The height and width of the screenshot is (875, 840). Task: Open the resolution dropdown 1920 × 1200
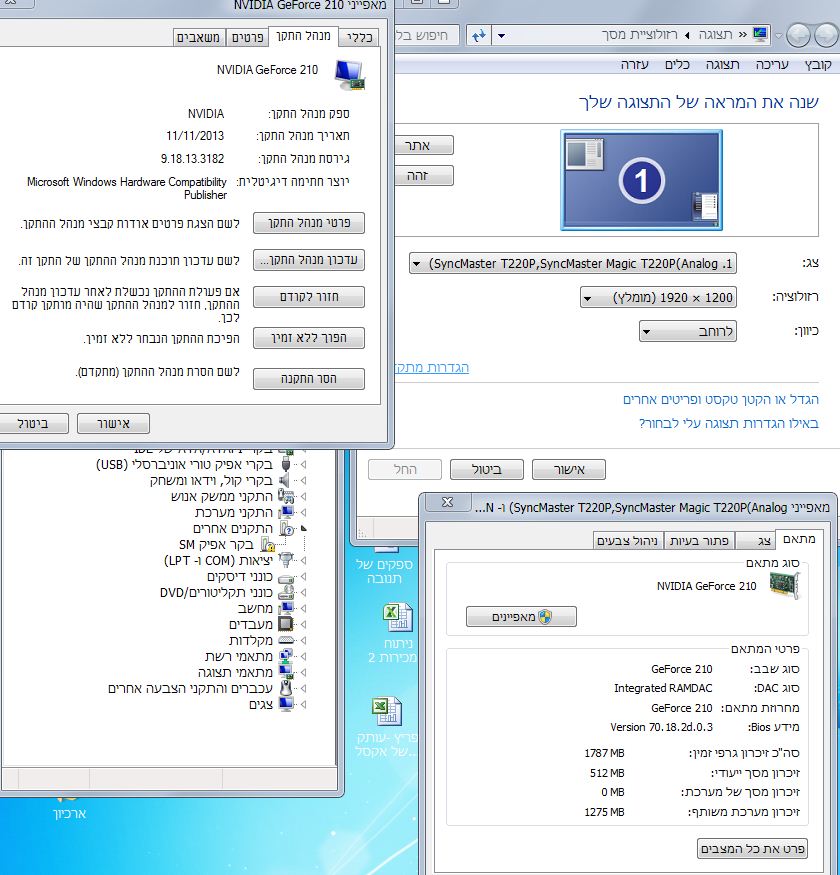pyautogui.click(x=658, y=298)
